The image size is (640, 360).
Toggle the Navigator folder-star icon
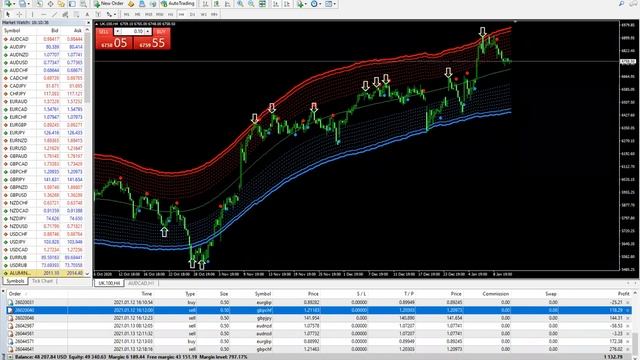click(61, 4)
